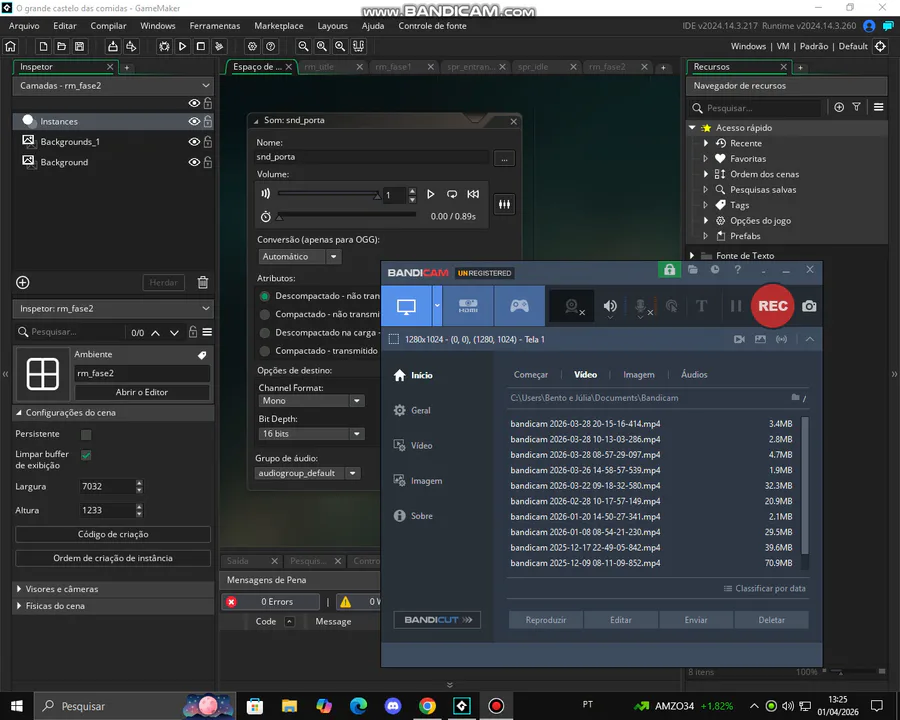Delete layer with trash can icon in Inspetor
The image size is (900, 720).
(x=203, y=282)
